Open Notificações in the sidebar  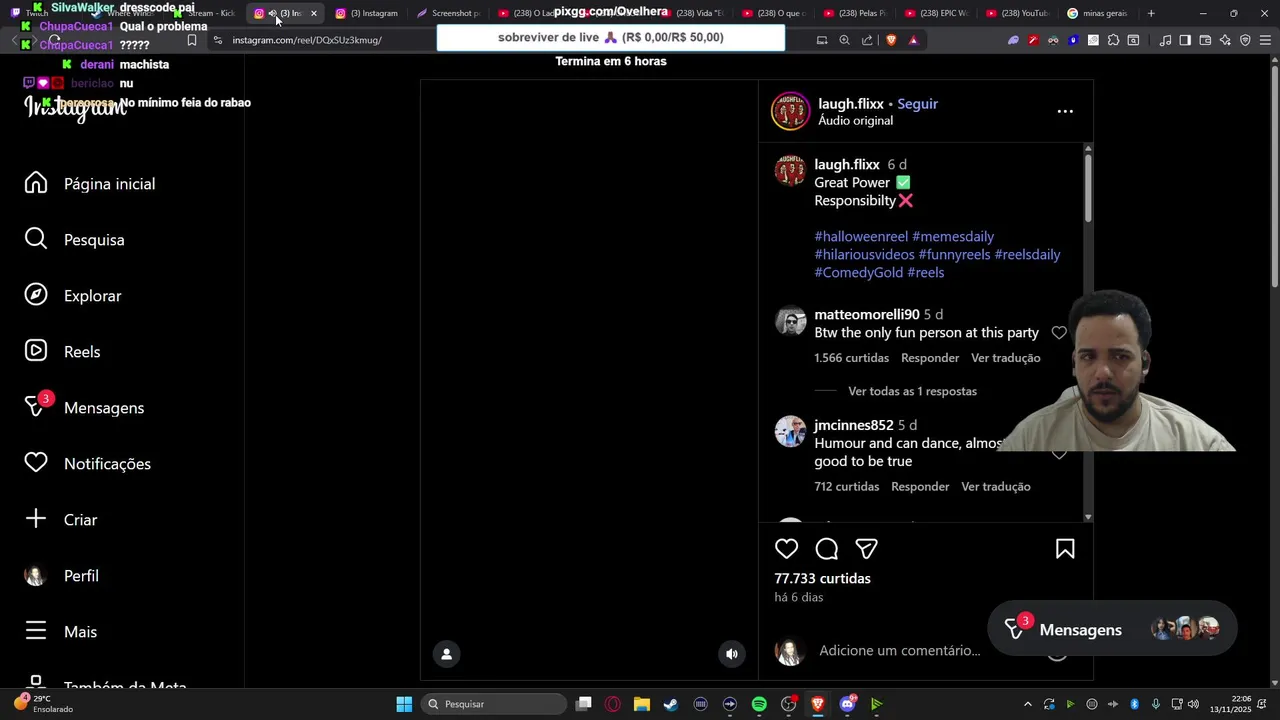pyautogui.click(x=107, y=464)
